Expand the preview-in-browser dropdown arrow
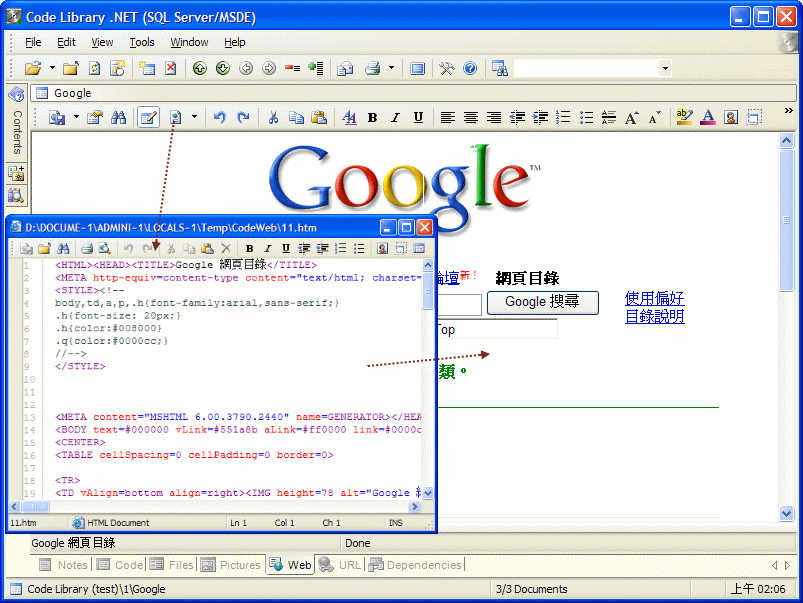Viewport: 803px width, 603px height. (x=194, y=117)
